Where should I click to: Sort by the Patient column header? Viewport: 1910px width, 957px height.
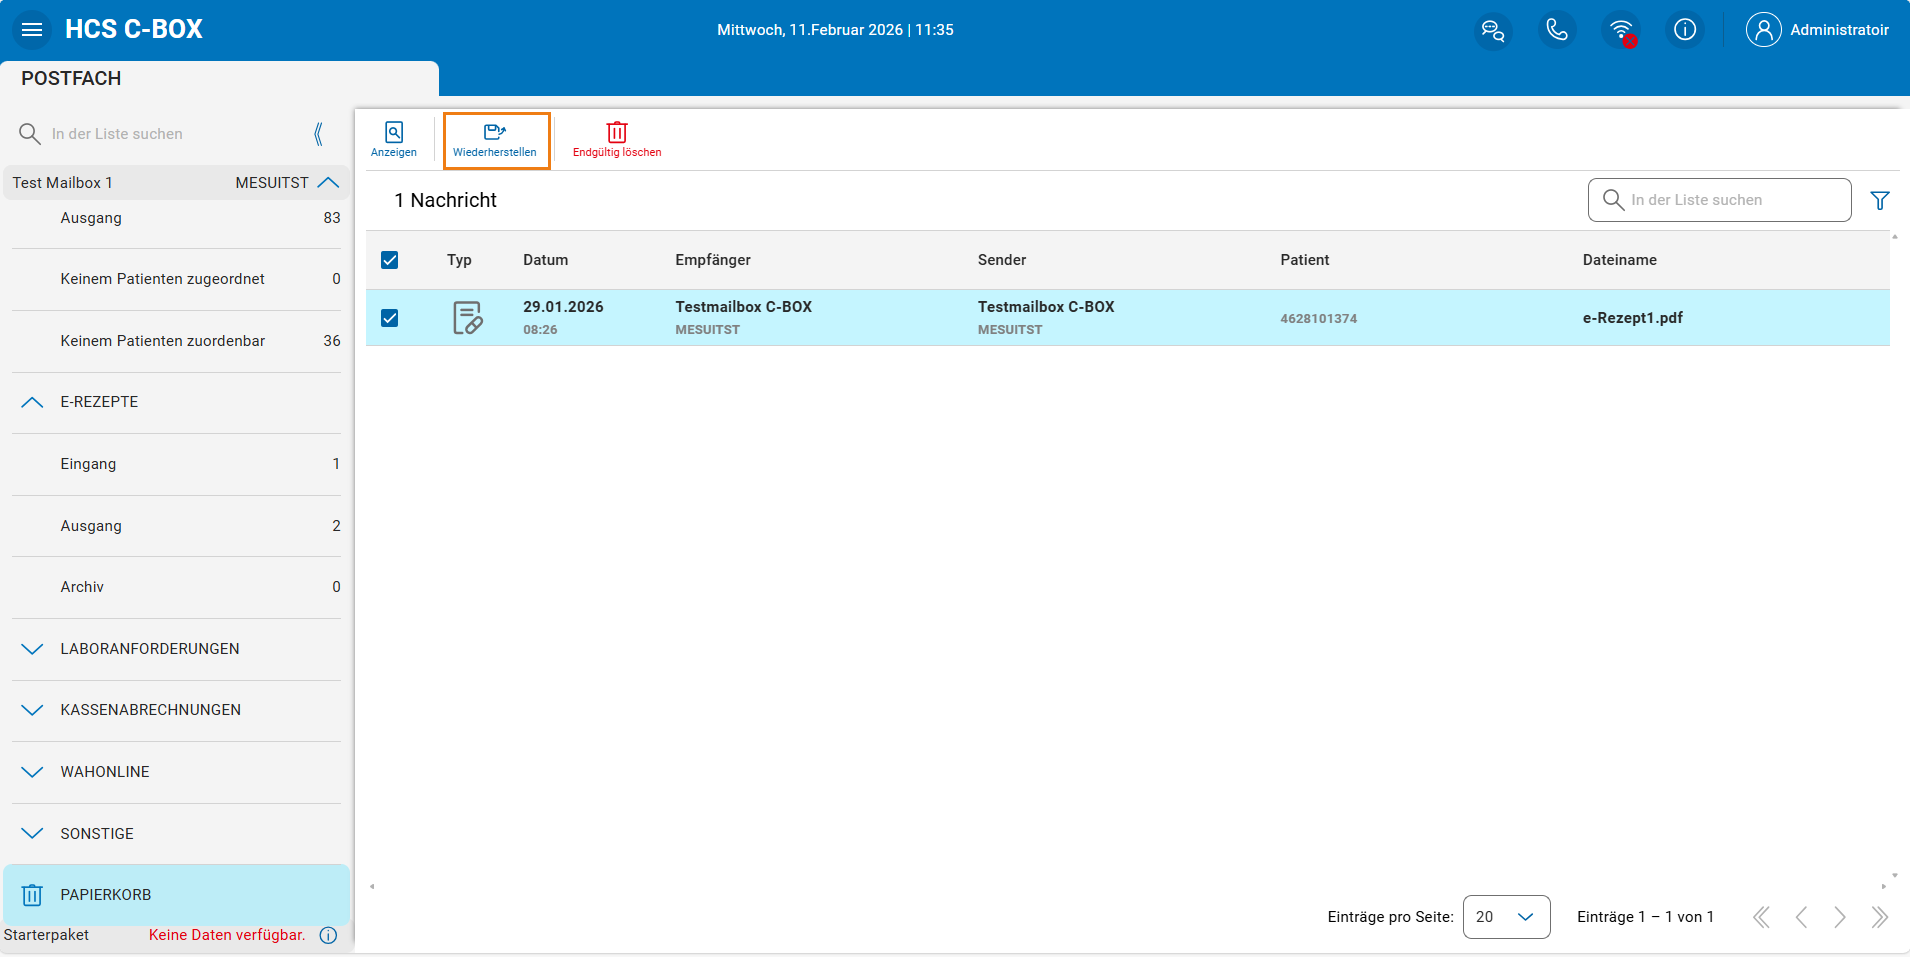[x=1305, y=260]
